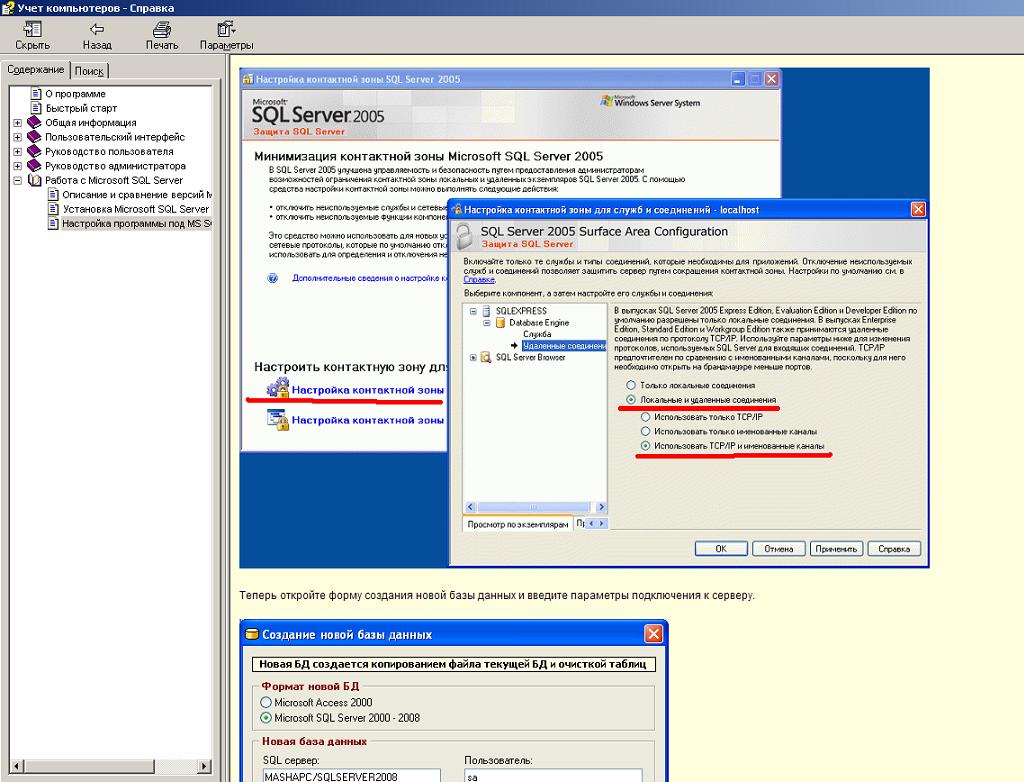Expand the Пользовательский интерфейс tree node
Viewport: 1024px width, 782px height.
(18, 138)
